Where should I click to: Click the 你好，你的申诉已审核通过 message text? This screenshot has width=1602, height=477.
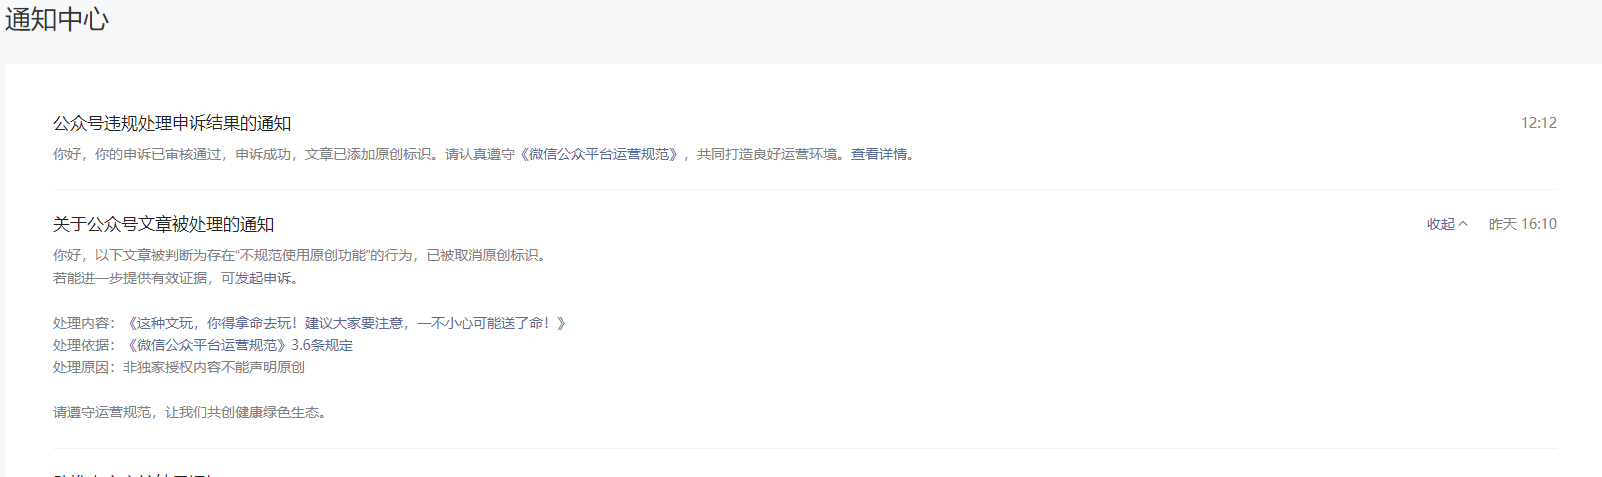click(x=140, y=154)
